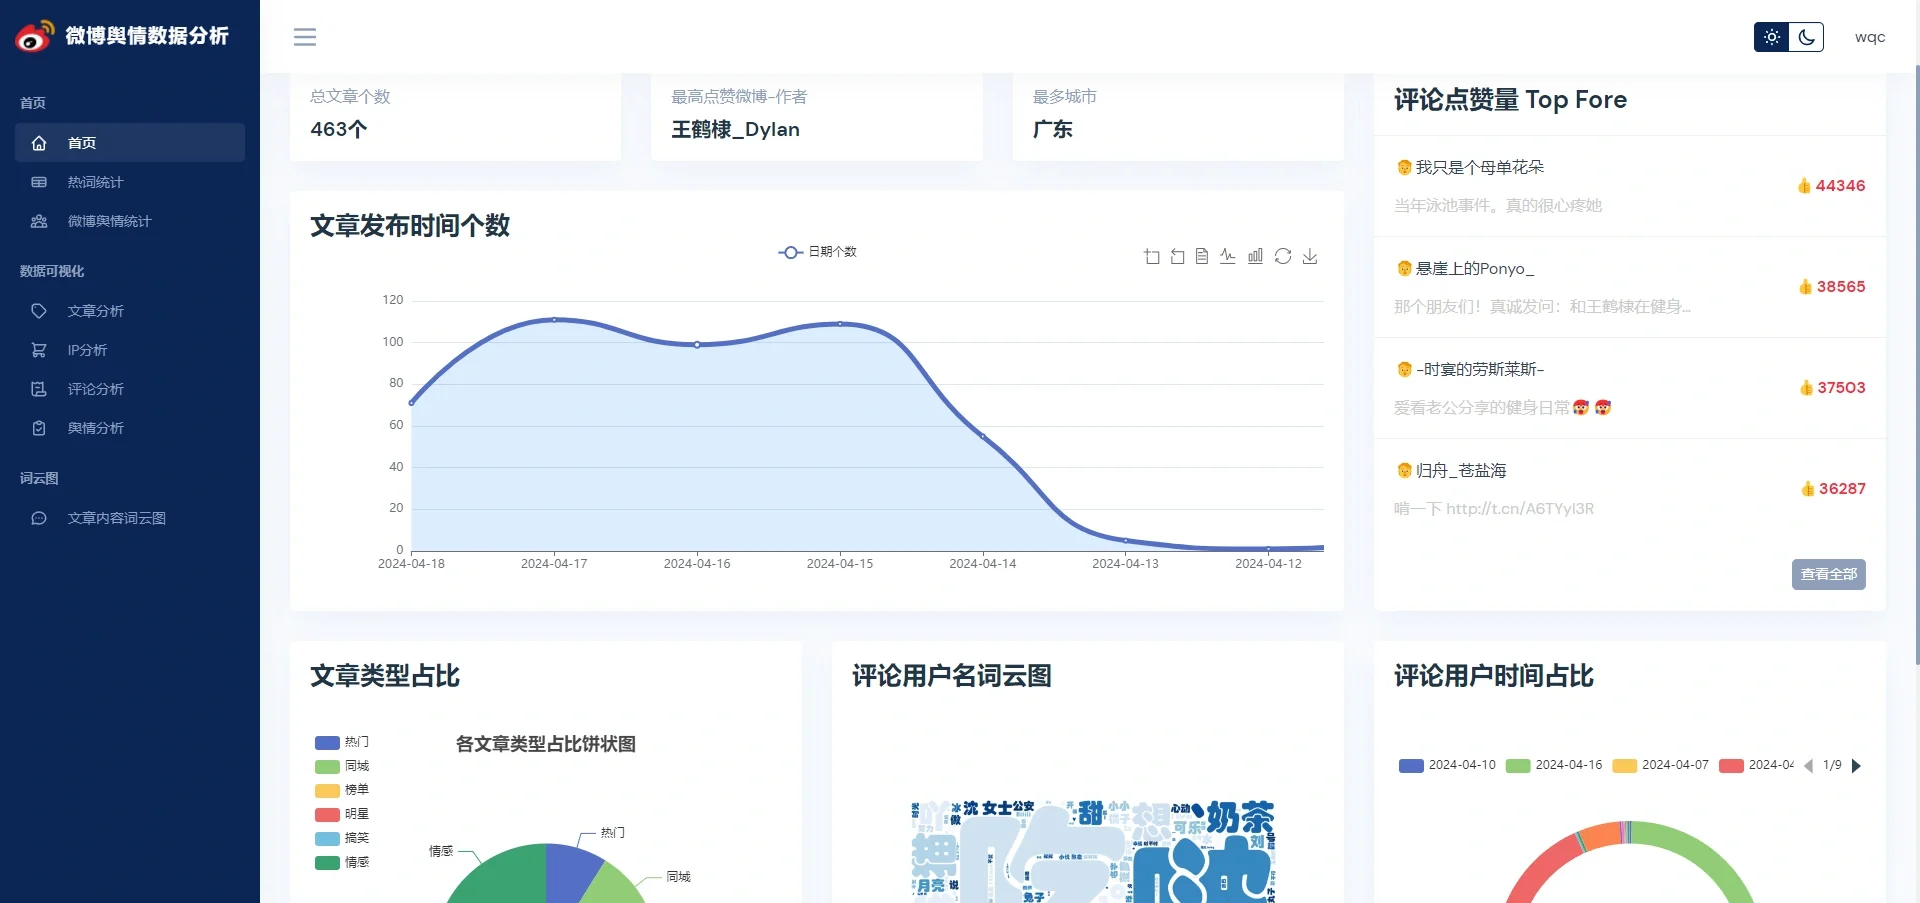Open the wqc user menu
Image resolution: width=1920 pixels, height=903 pixels.
1869,37
